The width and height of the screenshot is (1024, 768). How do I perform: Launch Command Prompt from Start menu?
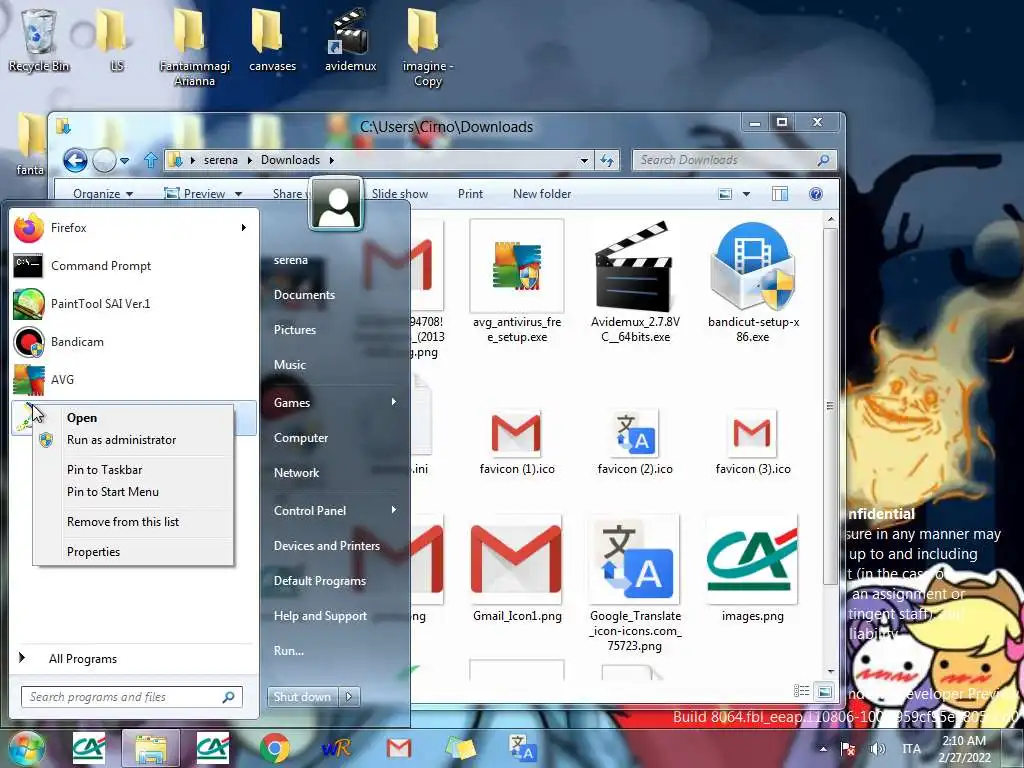[x=134, y=266]
